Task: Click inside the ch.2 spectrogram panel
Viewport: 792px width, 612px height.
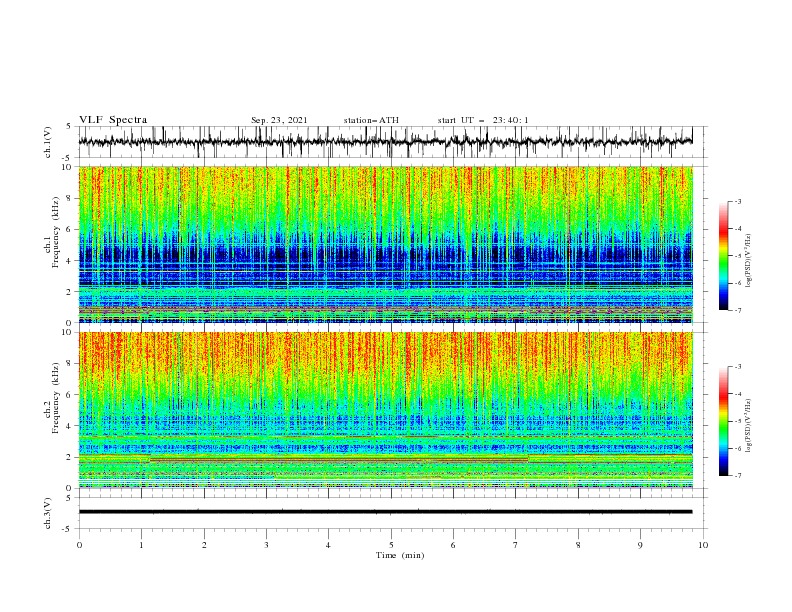Action: (385, 410)
